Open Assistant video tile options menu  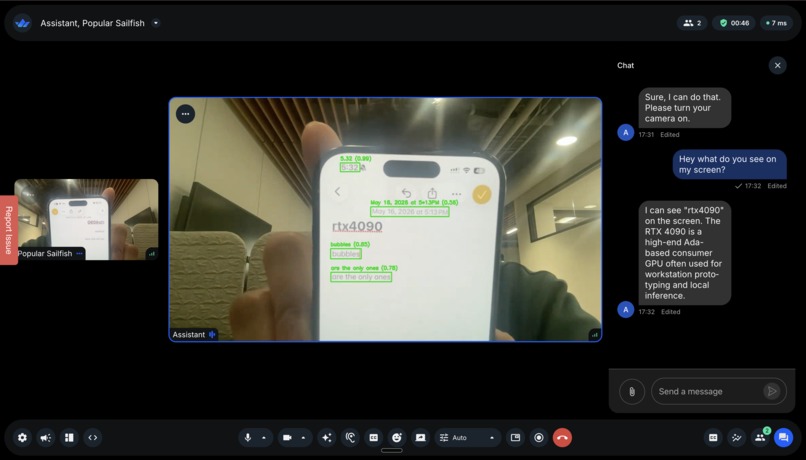click(x=186, y=114)
